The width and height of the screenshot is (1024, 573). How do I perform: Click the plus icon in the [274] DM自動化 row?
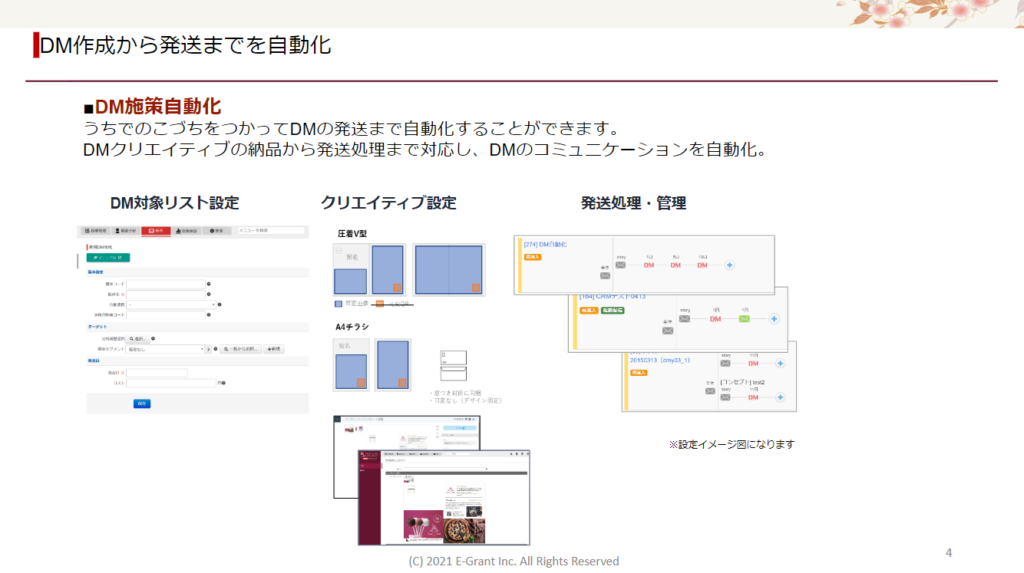pos(730,264)
